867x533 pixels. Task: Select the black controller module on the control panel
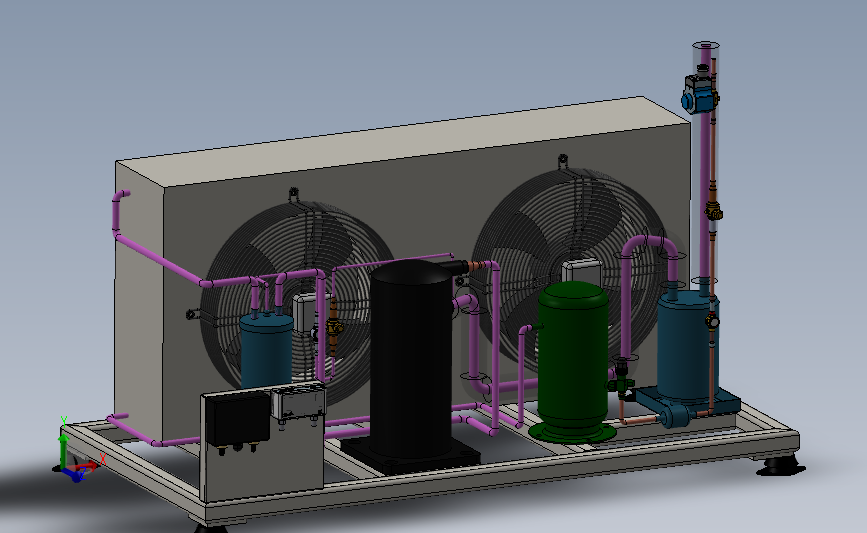(x=238, y=419)
